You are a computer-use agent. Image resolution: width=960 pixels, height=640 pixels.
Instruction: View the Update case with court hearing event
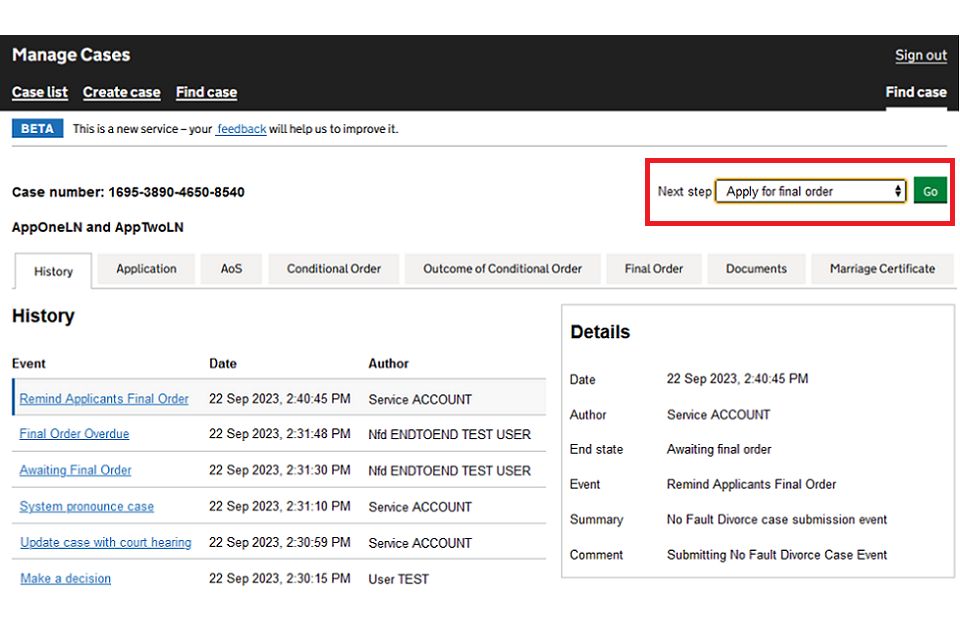click(105, 543)
